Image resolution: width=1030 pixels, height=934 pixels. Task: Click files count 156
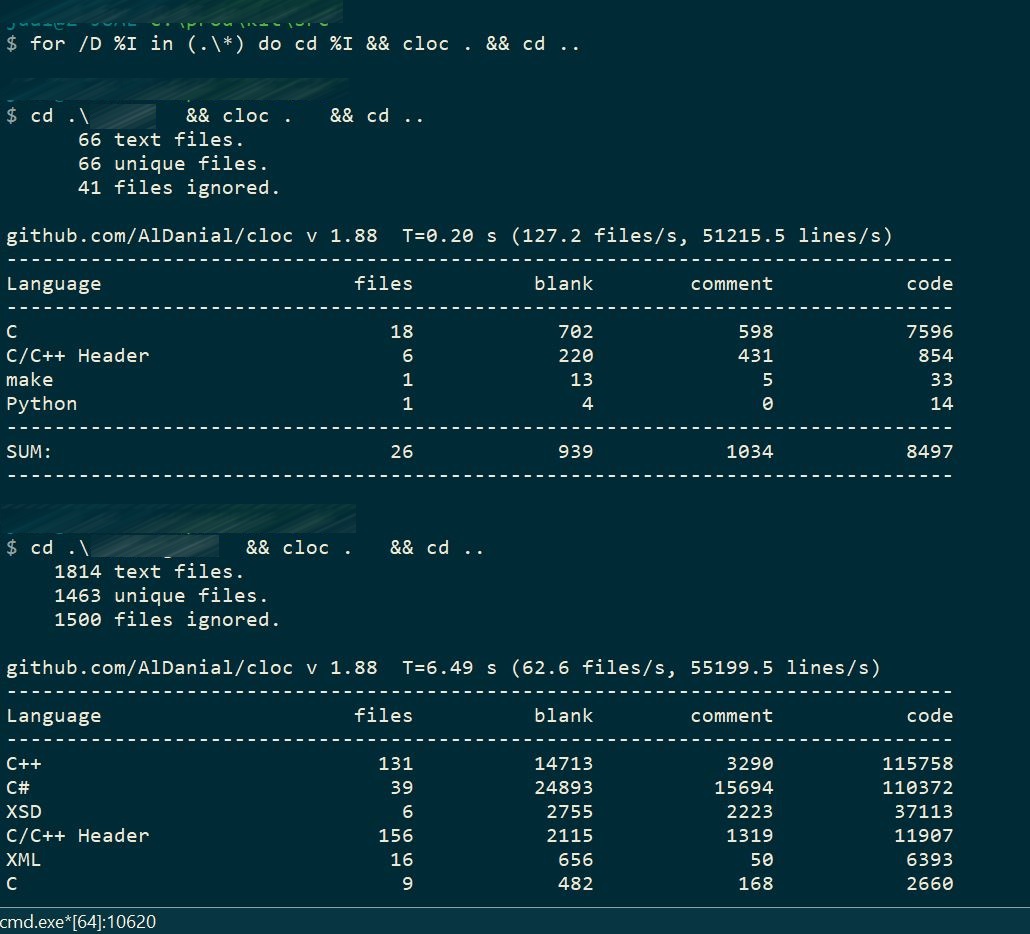pyautogui.click(x=395, y=835)
